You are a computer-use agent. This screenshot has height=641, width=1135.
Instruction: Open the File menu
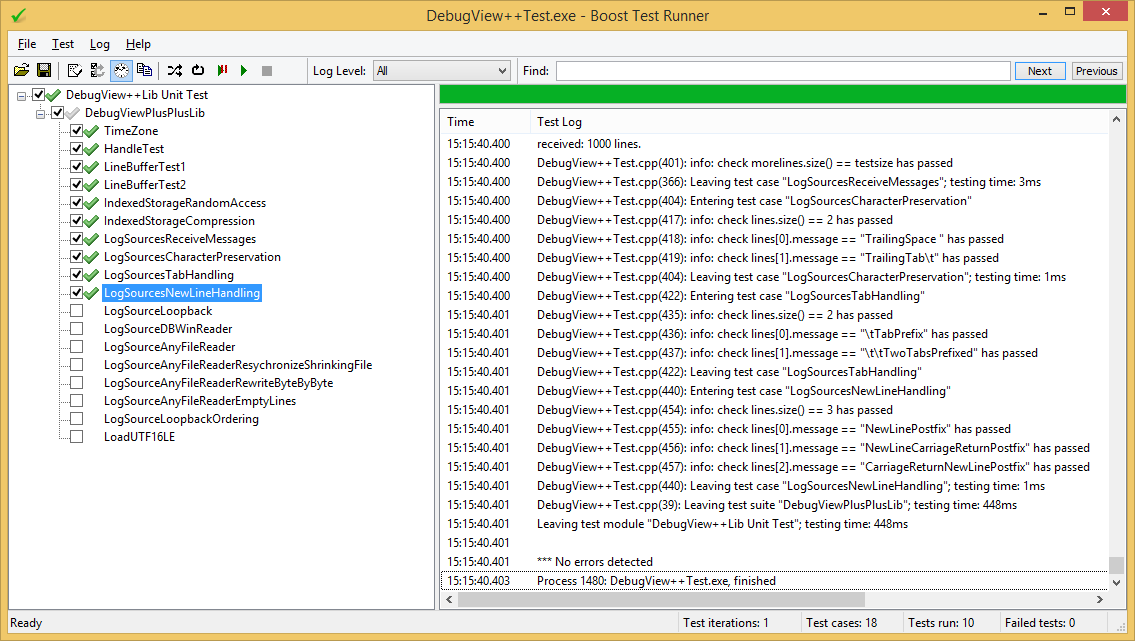click(x=27, y=44)
